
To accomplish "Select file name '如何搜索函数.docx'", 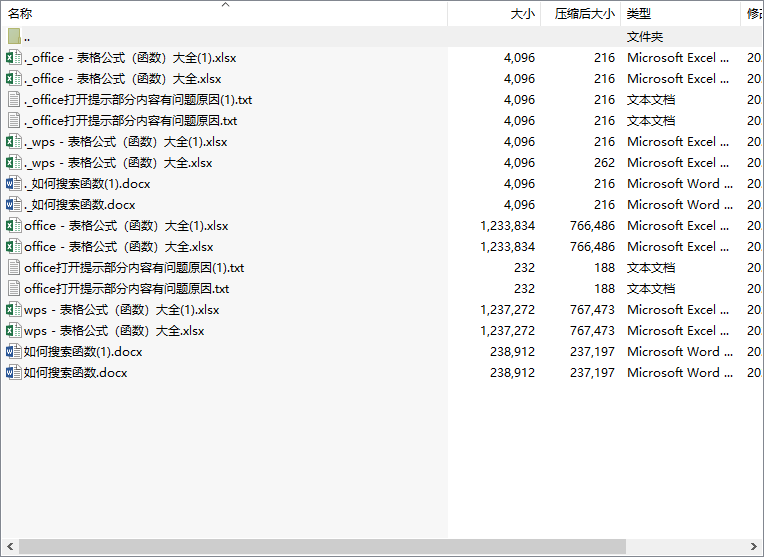I will click(76, 372).
